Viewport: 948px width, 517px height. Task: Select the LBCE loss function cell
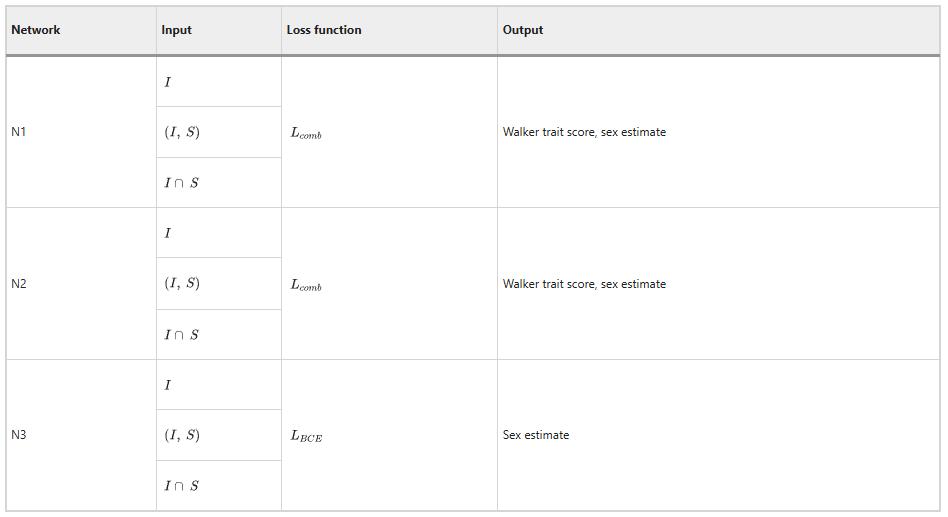(306, 436)
